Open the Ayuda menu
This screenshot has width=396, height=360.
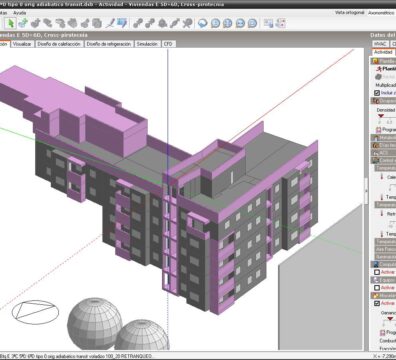pyautogui.click(x=20, y=13)
